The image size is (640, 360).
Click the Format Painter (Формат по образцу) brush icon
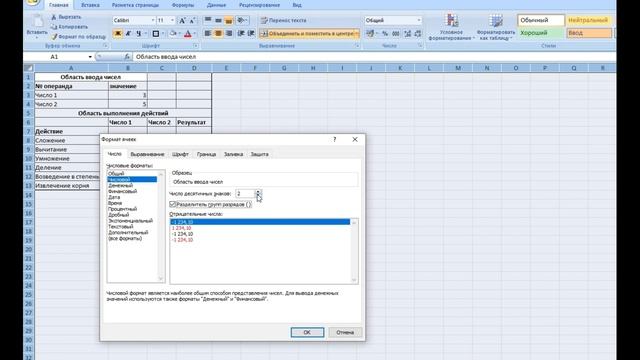(x=53, y=37)
